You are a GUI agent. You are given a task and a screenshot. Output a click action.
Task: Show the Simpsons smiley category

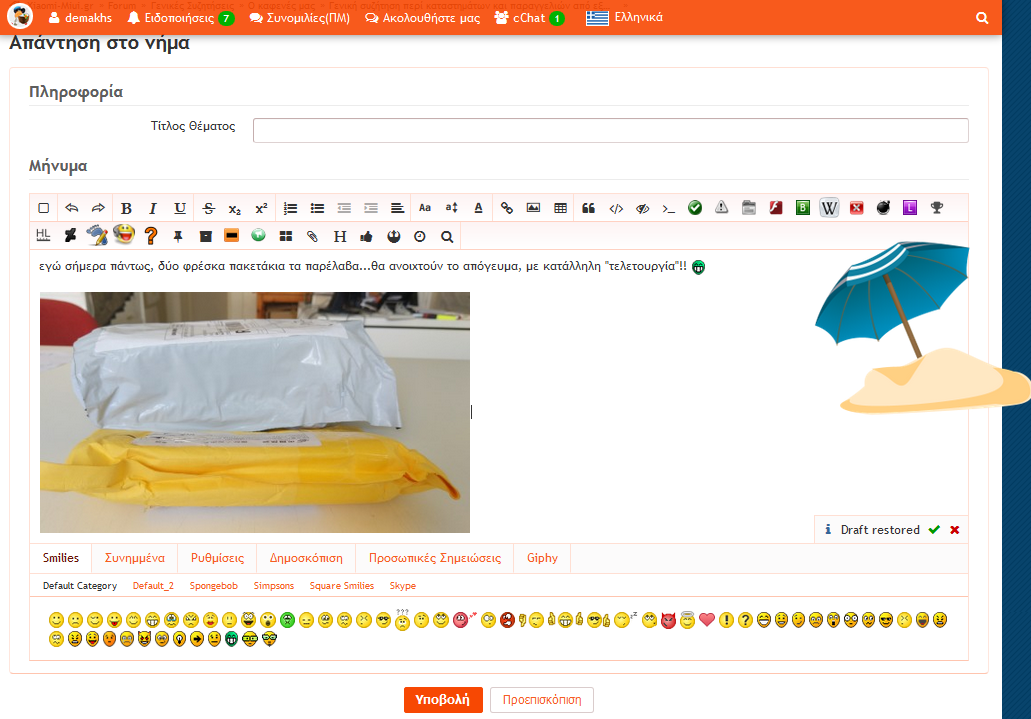pos(274,585)
